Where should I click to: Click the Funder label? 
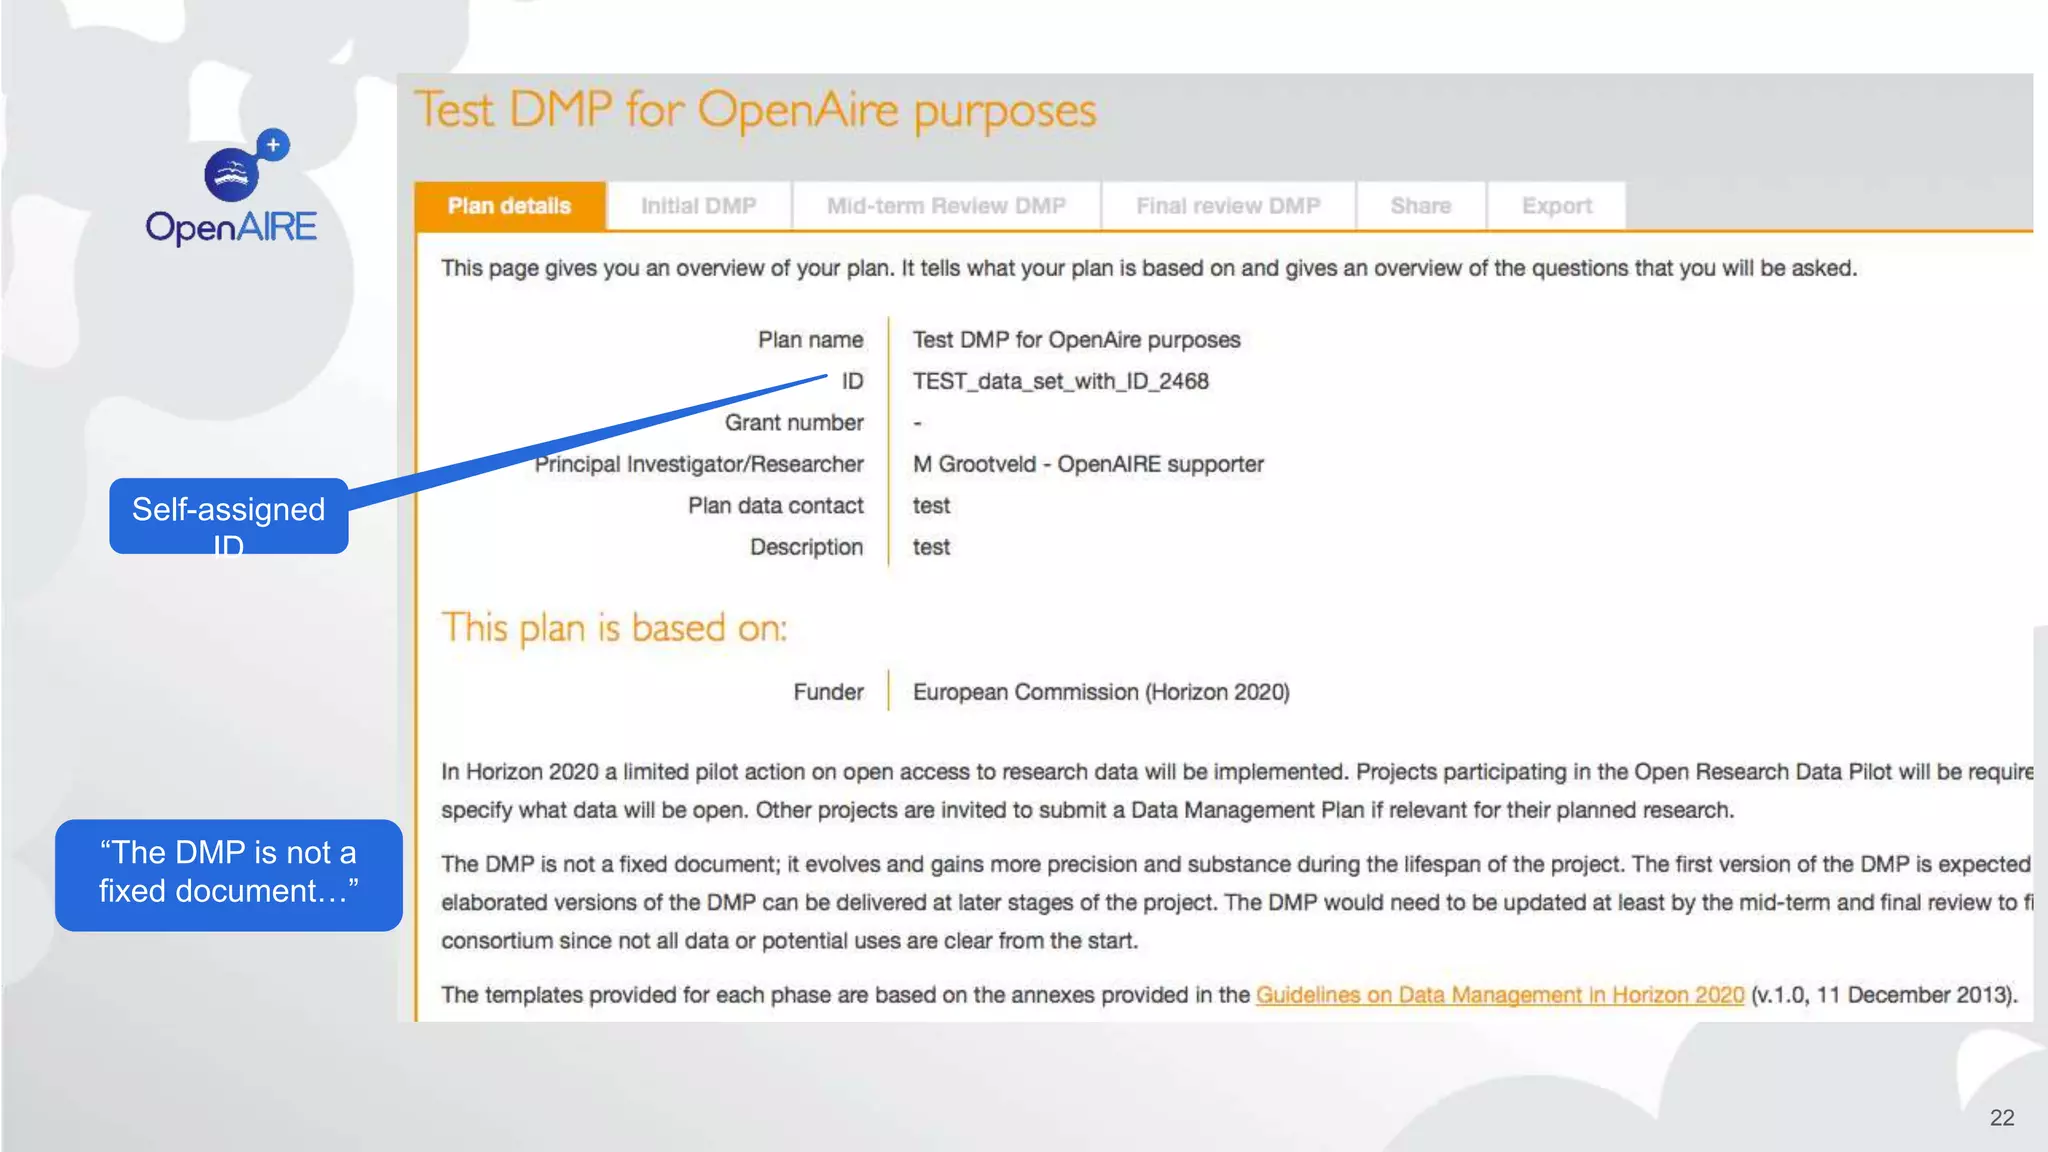click(828, 692)
